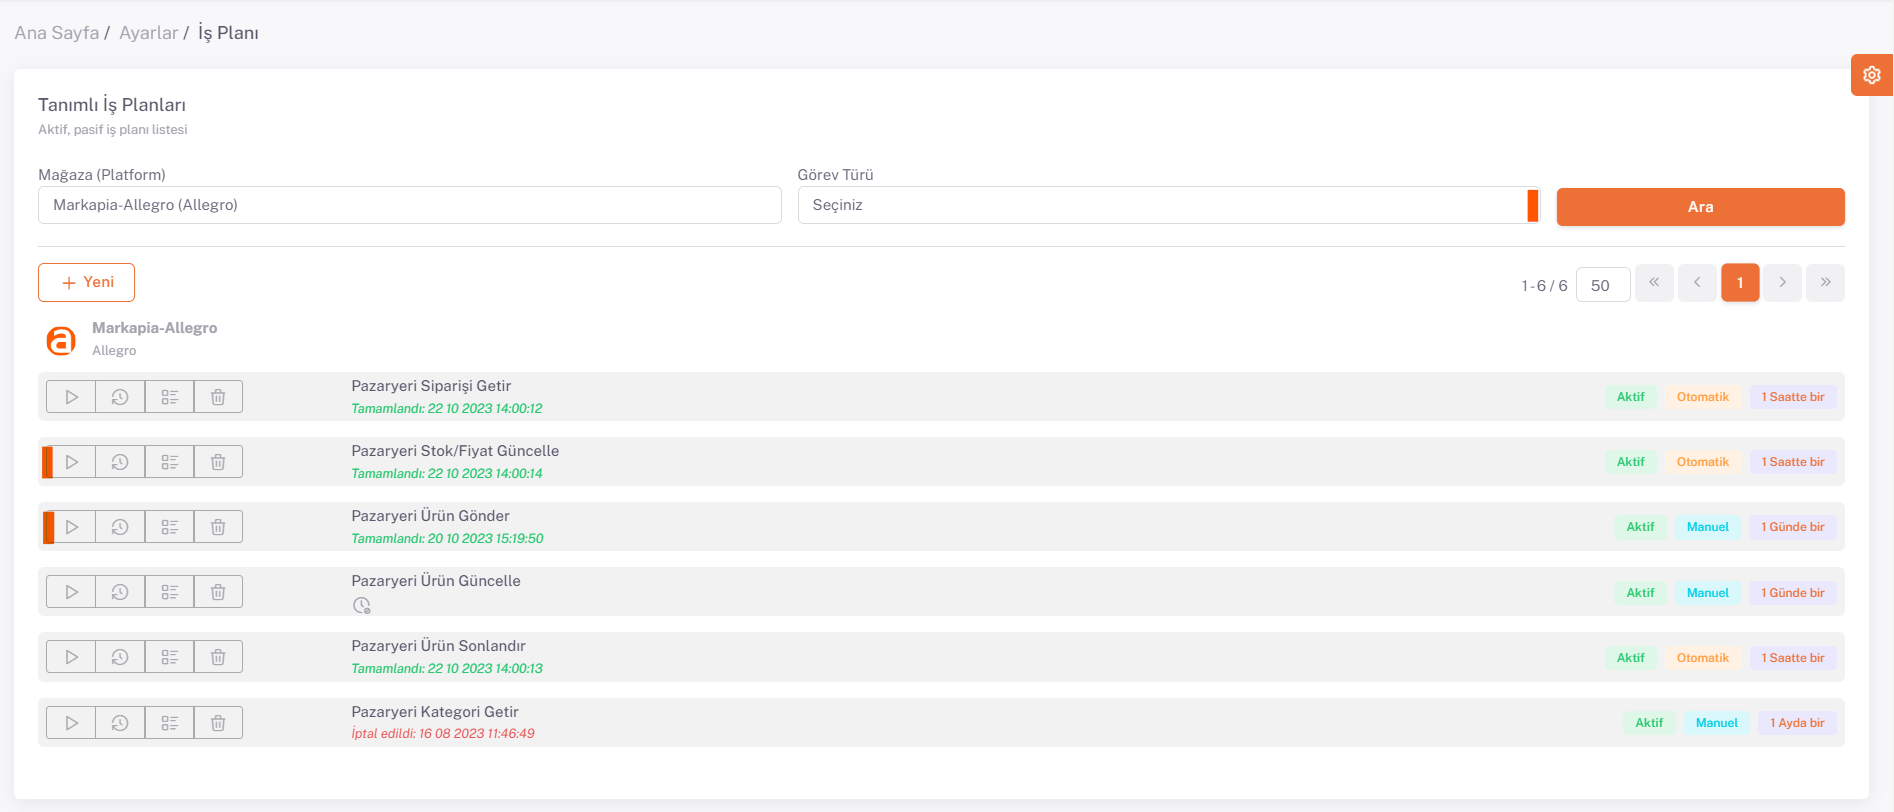Open details list for Pazaryeri Ürün Sonlandır
Screen dimensions: 1894x812
[170, 657]
